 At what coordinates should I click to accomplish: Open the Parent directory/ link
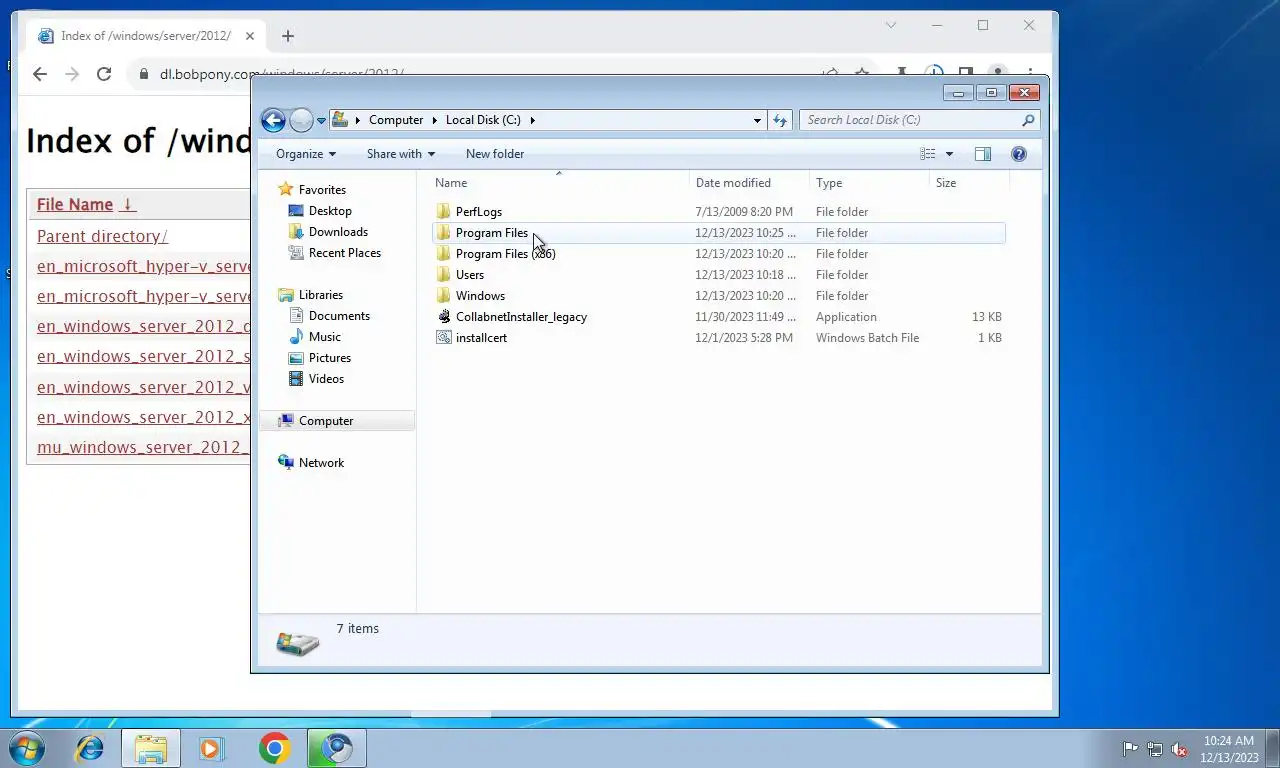point(102,236)
